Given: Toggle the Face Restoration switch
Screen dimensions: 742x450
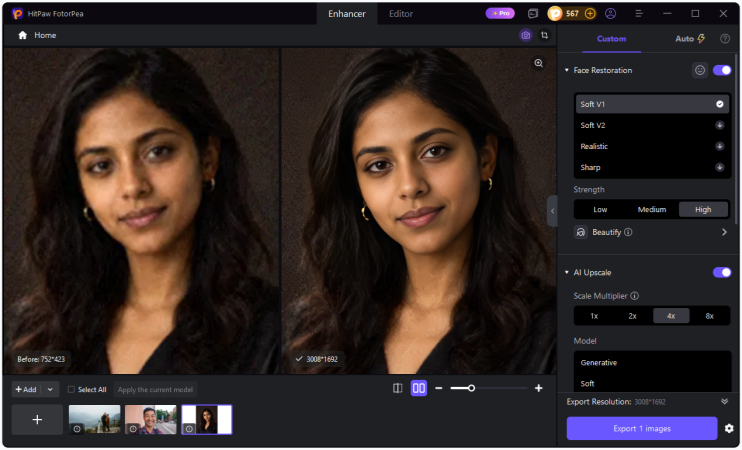Looking at the screenshot, I should pyautogui.click(x=722, y=70).
